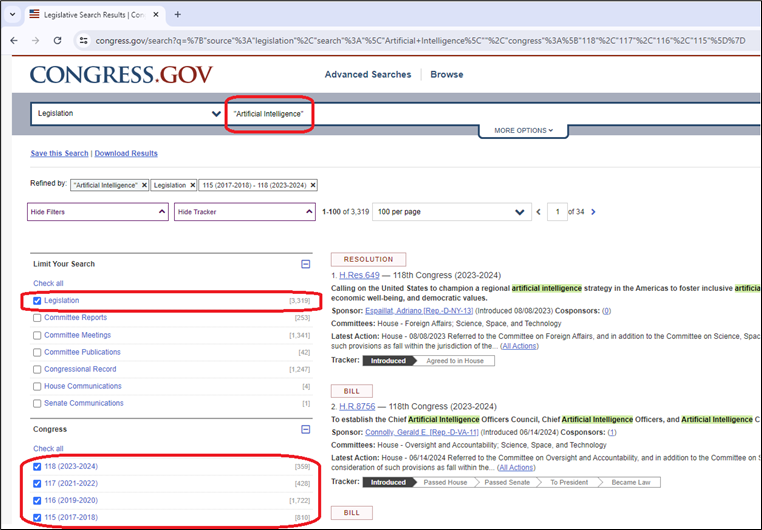Open the Legislation source dropdown
Screen dimensions: 762x530
click(x=127, y=114)
